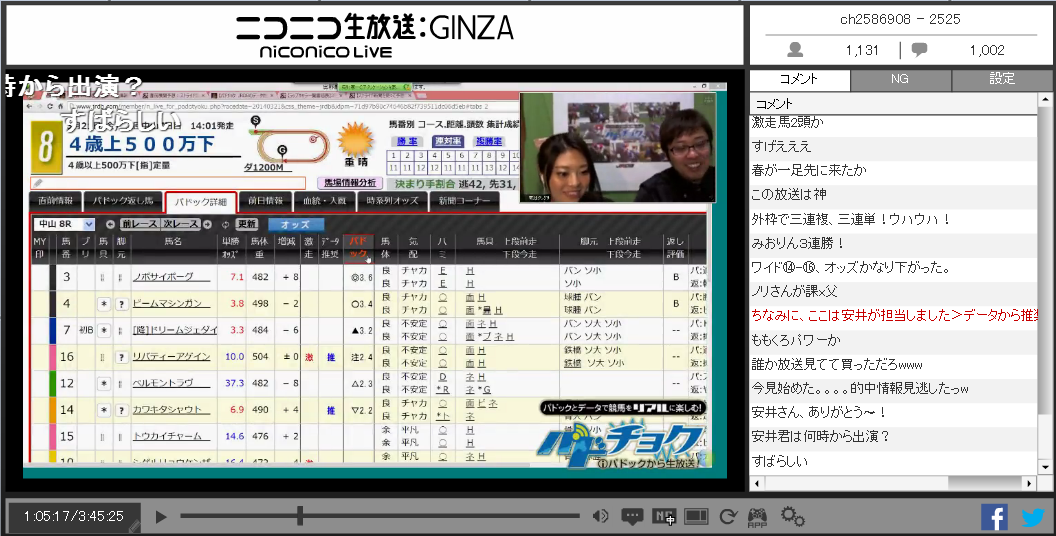This screenshot has height=536, width=1056.
Task: Reload the stream with the circular arrow icon
Action: [x=728, y=516]
